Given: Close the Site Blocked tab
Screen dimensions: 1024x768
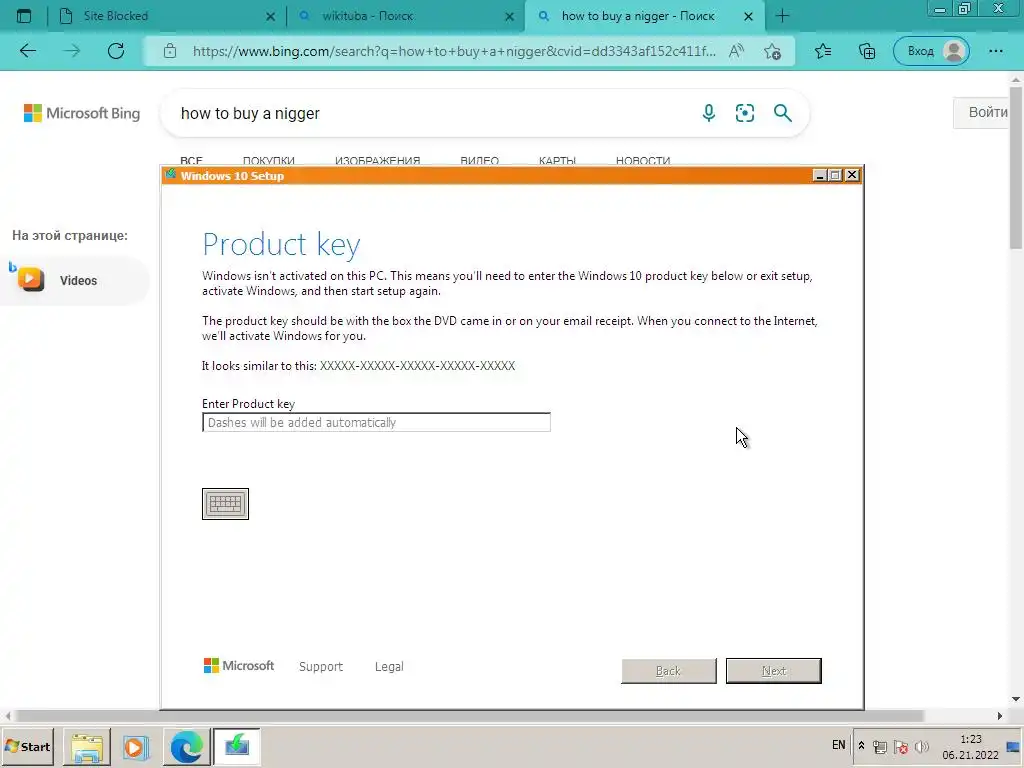Looking at the screenshot, I should pyautogui.click(x=270, y=17).
